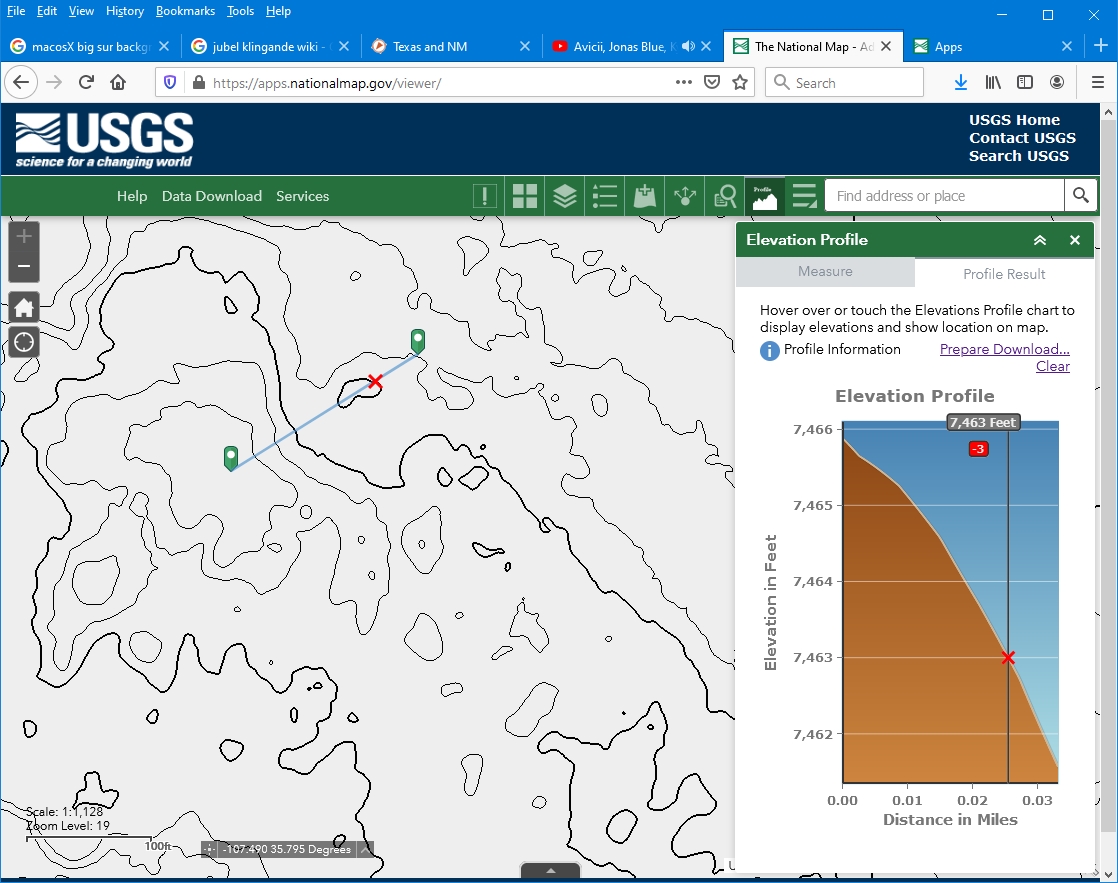Screen dimensions: 1118x883
Task: Zoom out the map with minus button
Action: [24, 267]
